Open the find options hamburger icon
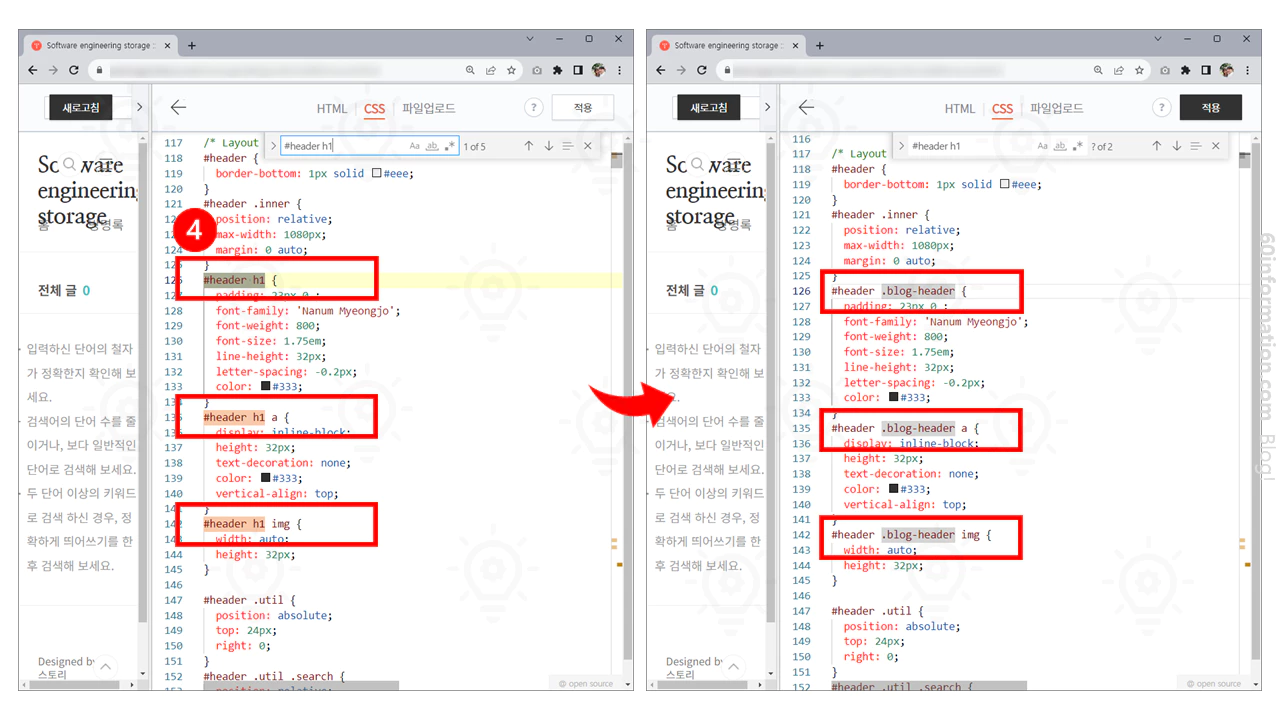 (567, 145)
